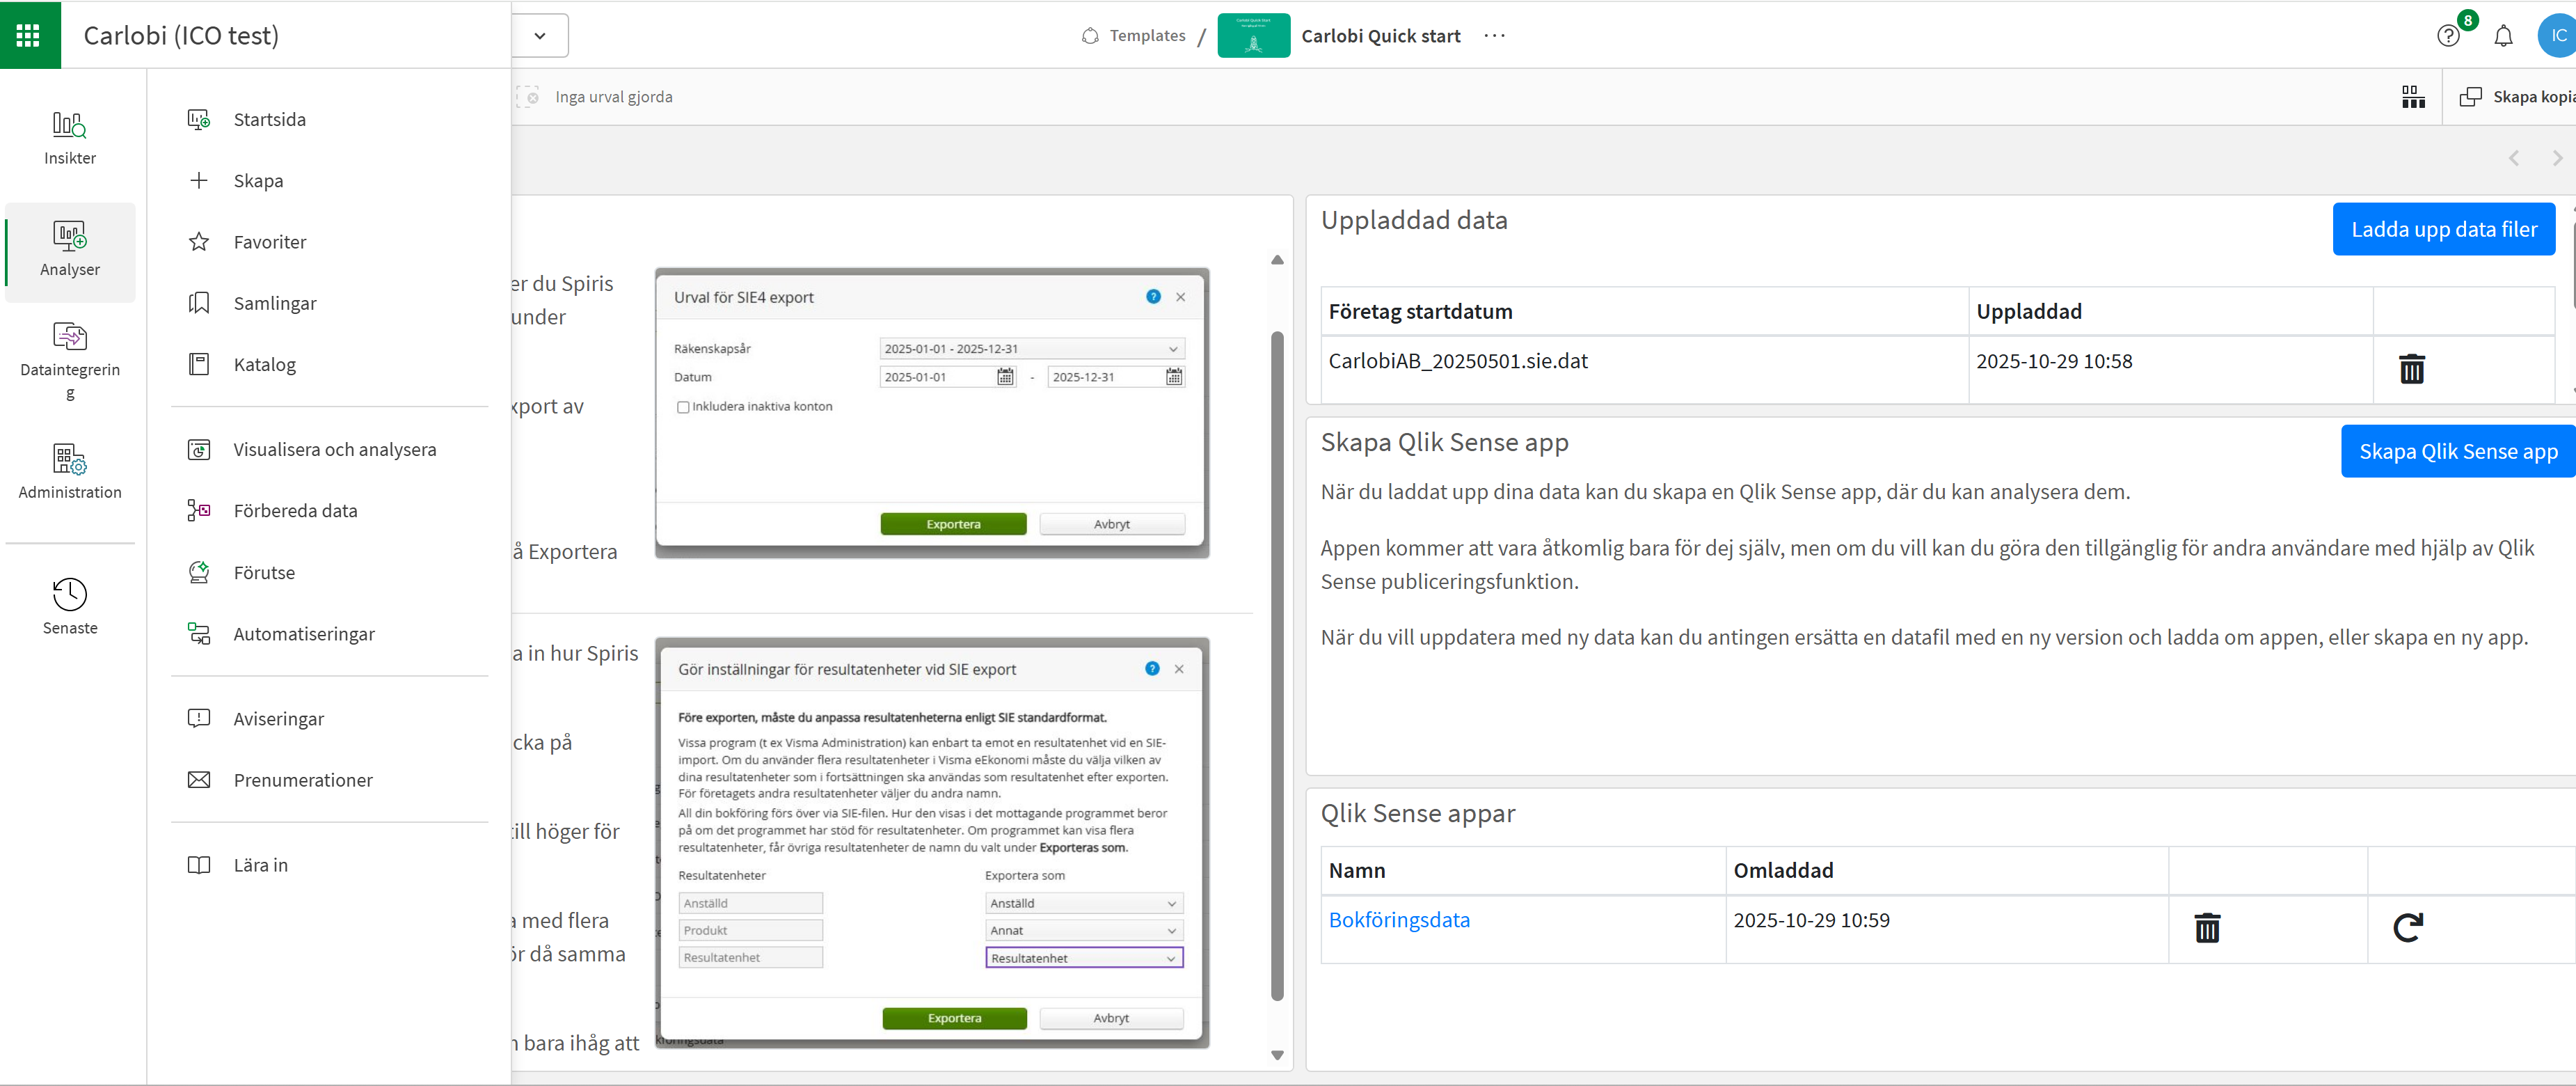The height and width of the screenshot is (1086, 2576).
Task: Open Automatiseringar menu item
Action: [x=304, y=634]
